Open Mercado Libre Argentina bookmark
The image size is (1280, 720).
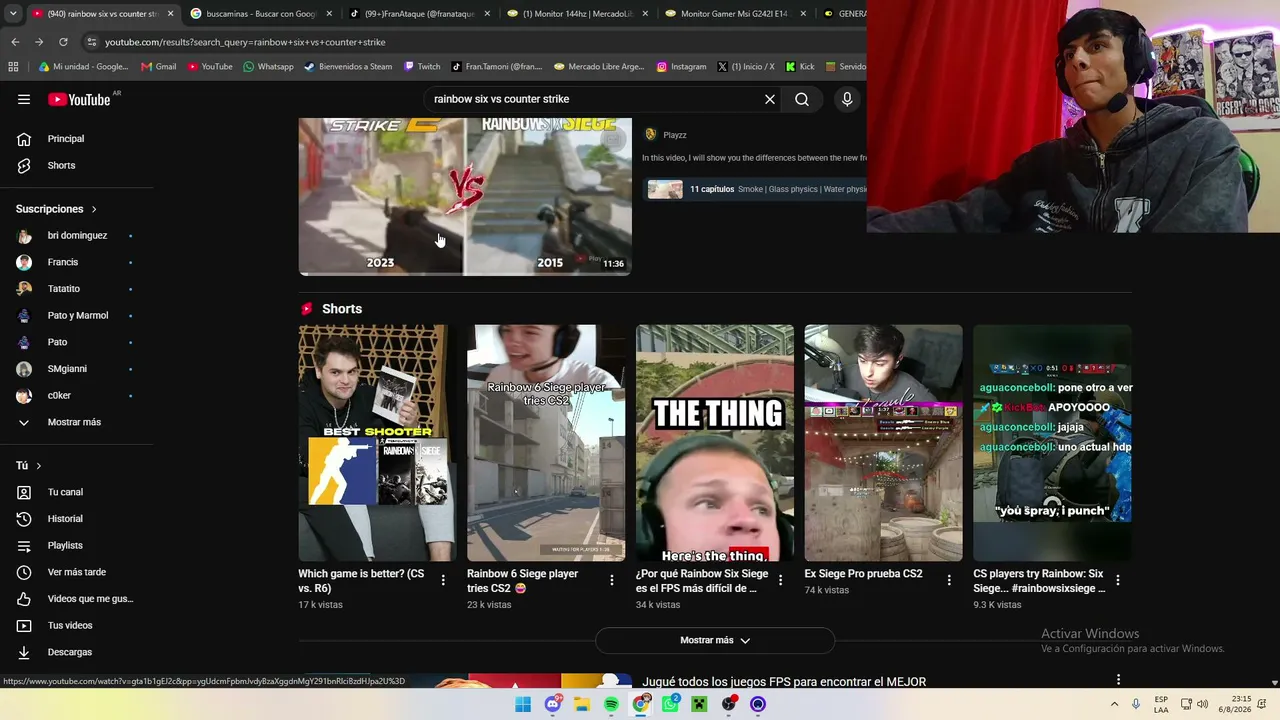pos(599,67)
